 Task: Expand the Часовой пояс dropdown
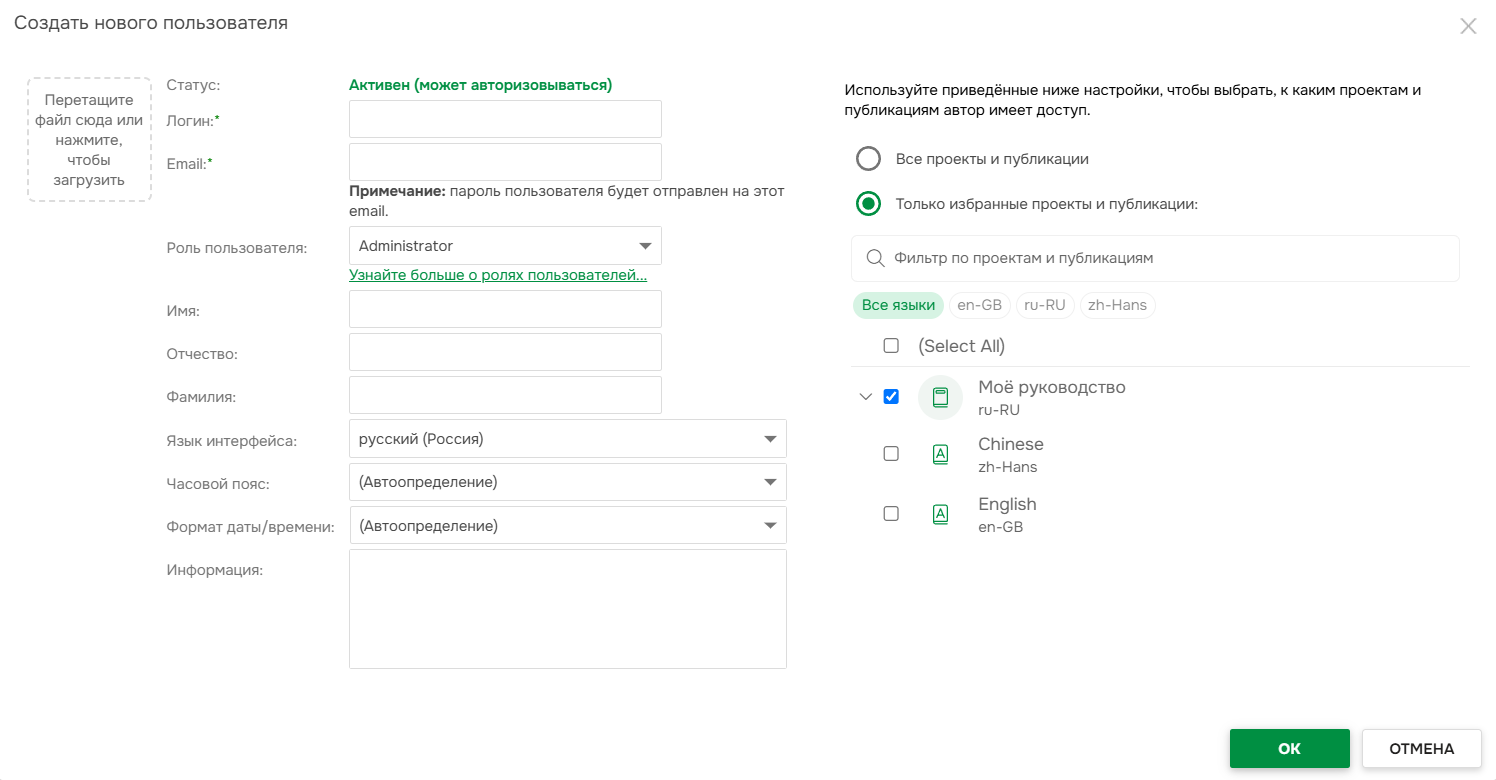(x=567, y=482)
